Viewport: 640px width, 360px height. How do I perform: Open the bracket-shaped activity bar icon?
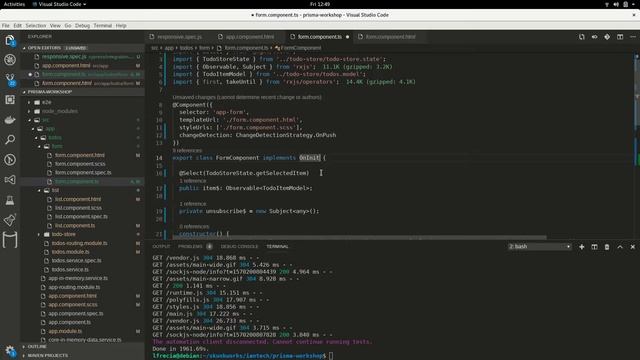pos(10,240)
